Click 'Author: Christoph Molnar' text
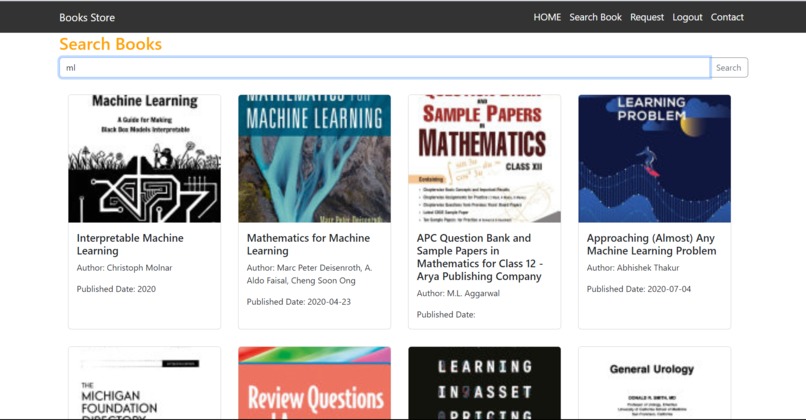The image size is (806, 420). 124,268
